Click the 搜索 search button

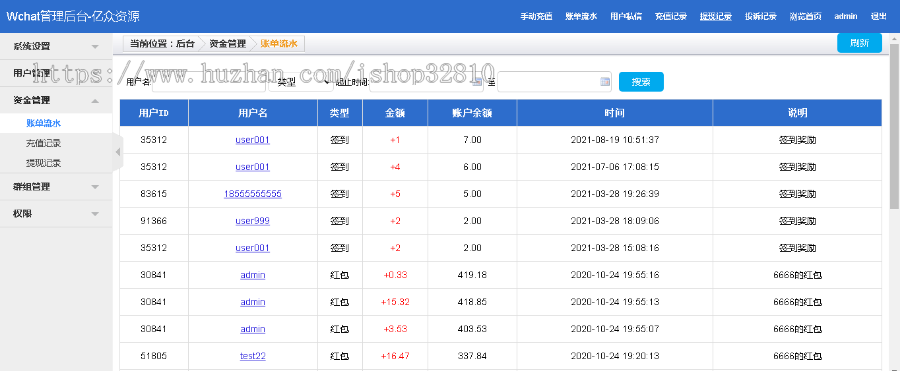[641, 82]
